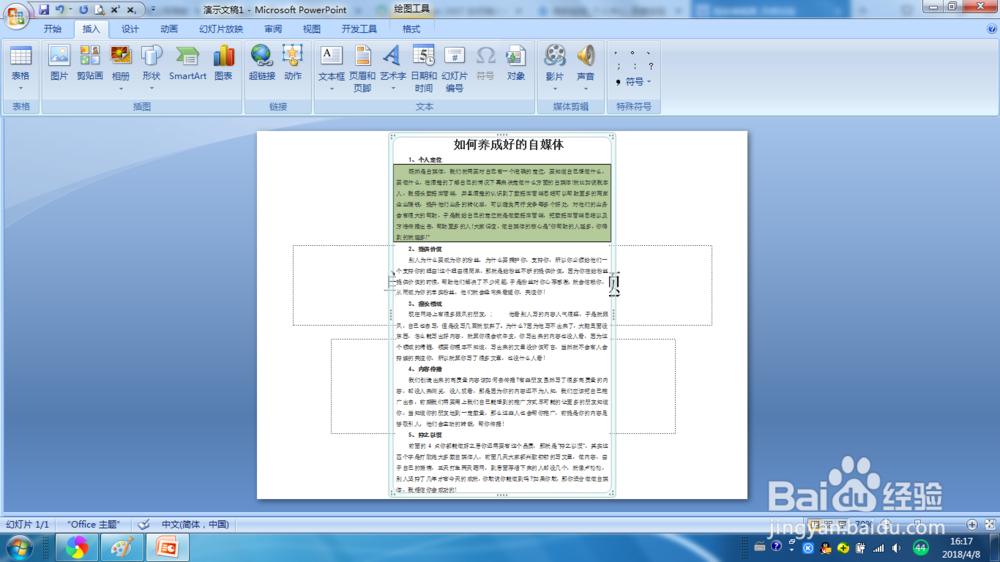Viewport: 1000px width, 562px height.
Task: Insert a SmartArt graphic
Action: coord(188,63)
